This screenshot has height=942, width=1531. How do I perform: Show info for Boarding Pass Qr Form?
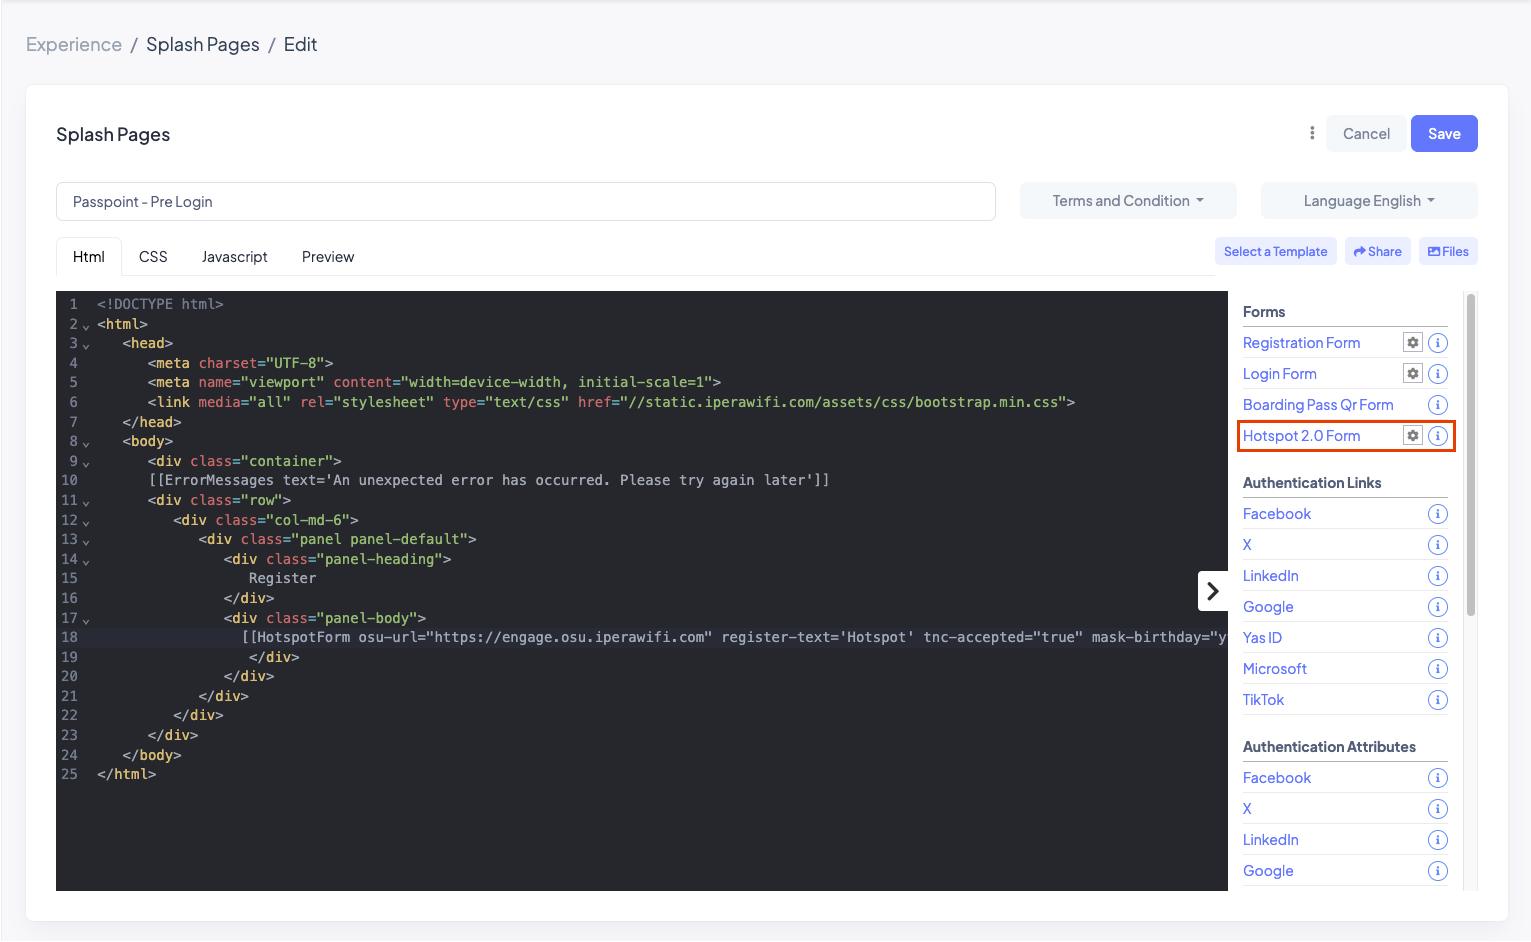tap(1437, 405)
